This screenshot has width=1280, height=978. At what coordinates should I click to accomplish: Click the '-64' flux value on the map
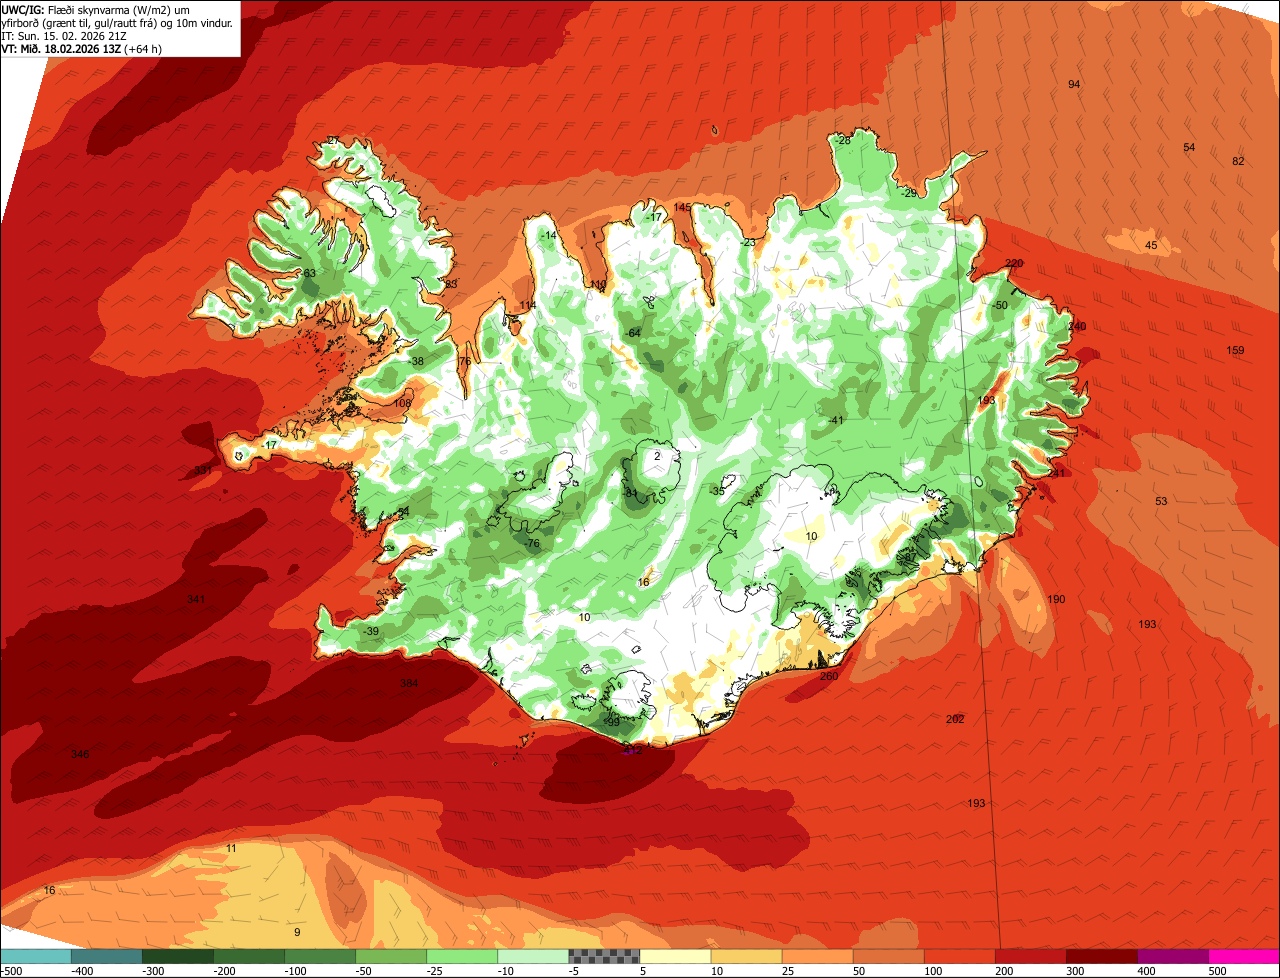click(x=632, y=333)
